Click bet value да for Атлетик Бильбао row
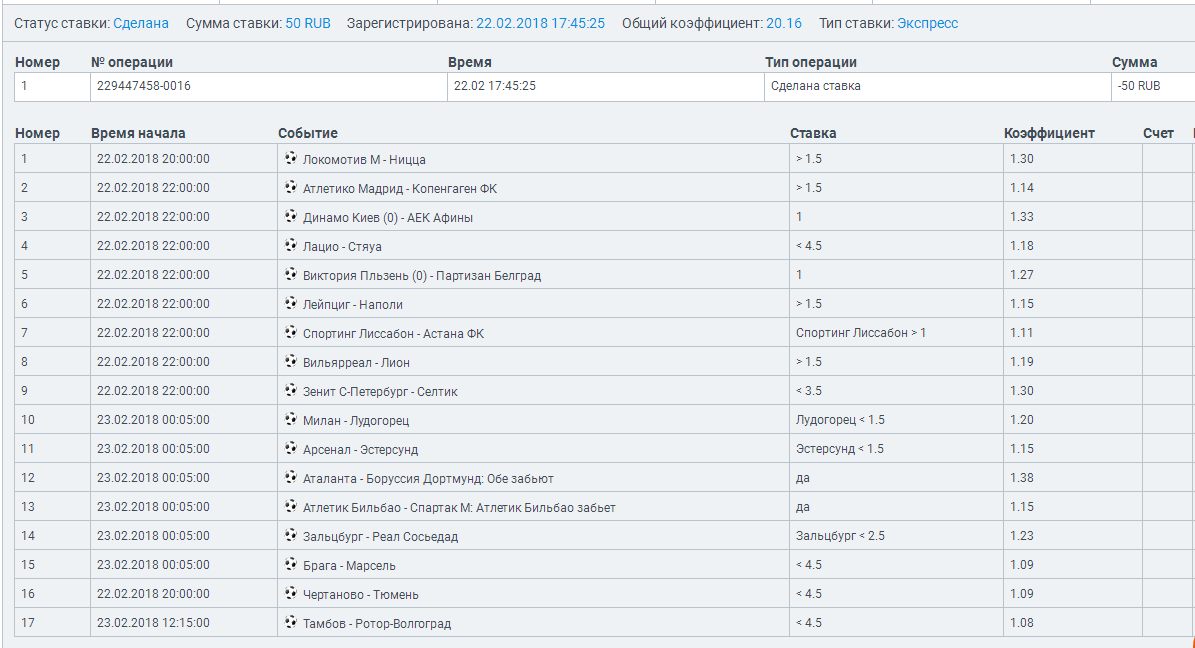This screenshot has height=648, width=1195. coord(803,507)
